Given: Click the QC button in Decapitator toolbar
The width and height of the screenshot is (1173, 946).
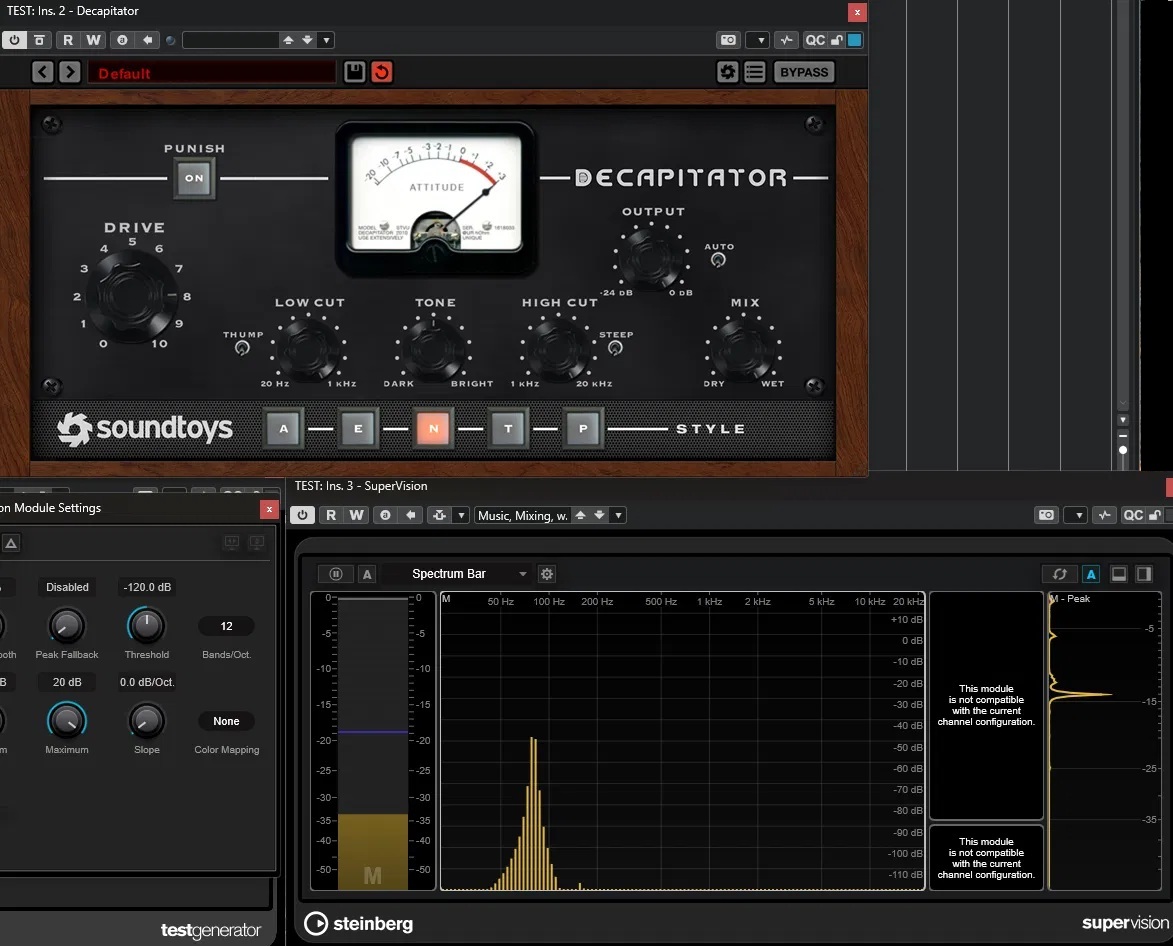Looking at the screenshot, I should coord(815,40).
